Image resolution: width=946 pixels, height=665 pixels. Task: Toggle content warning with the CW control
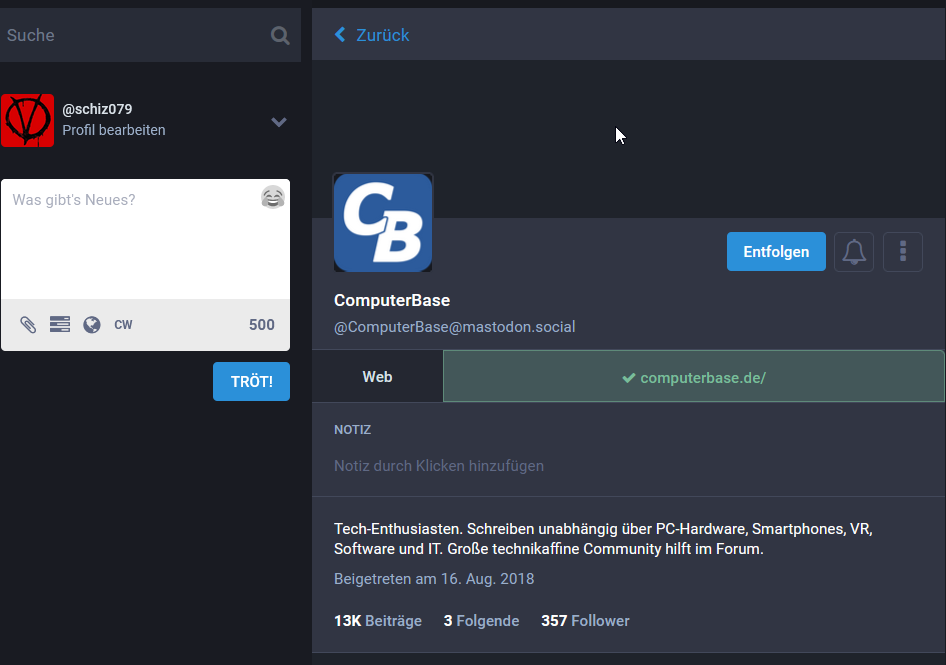pos(123,325)
